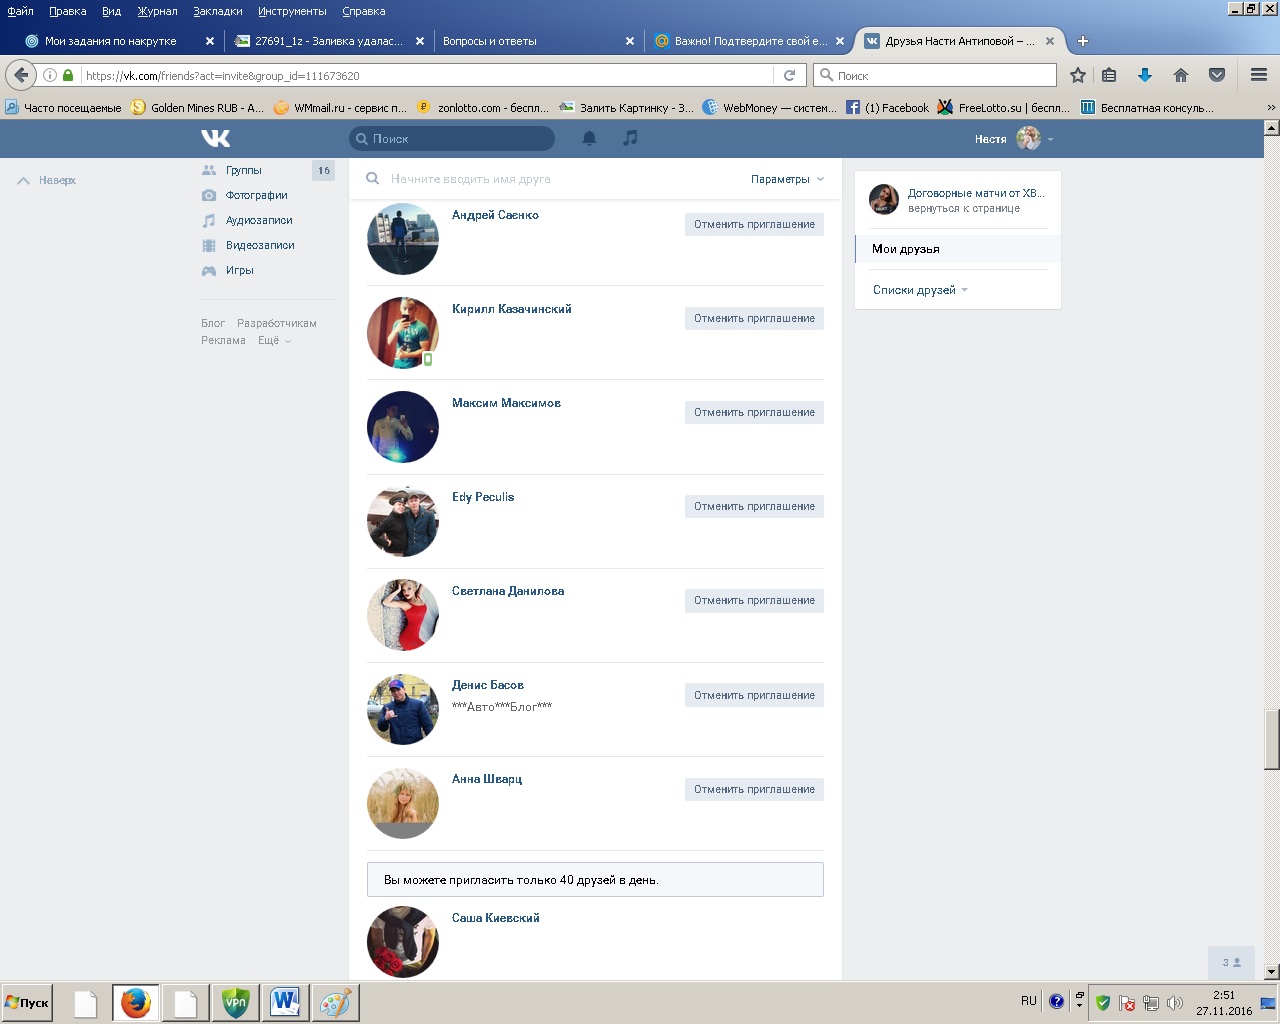1280x1024 pixels.
Task: Switch to Важно! Подтвердите свой tab
Action: tap(750, 41)
